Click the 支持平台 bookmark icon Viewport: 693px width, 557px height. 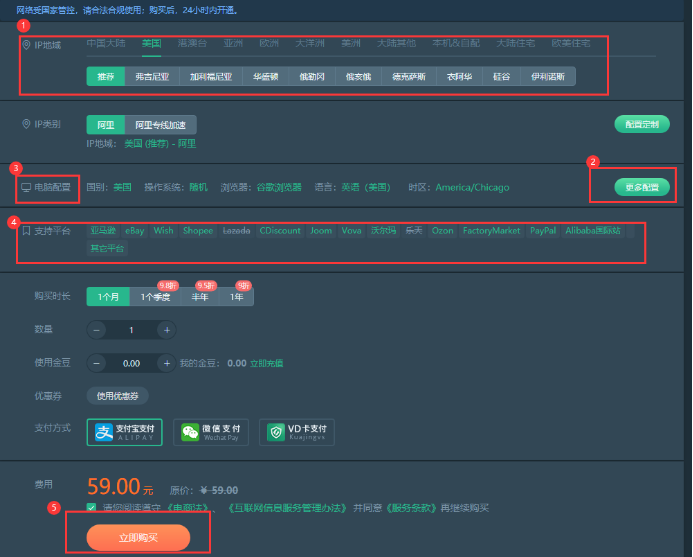(26, 231)
